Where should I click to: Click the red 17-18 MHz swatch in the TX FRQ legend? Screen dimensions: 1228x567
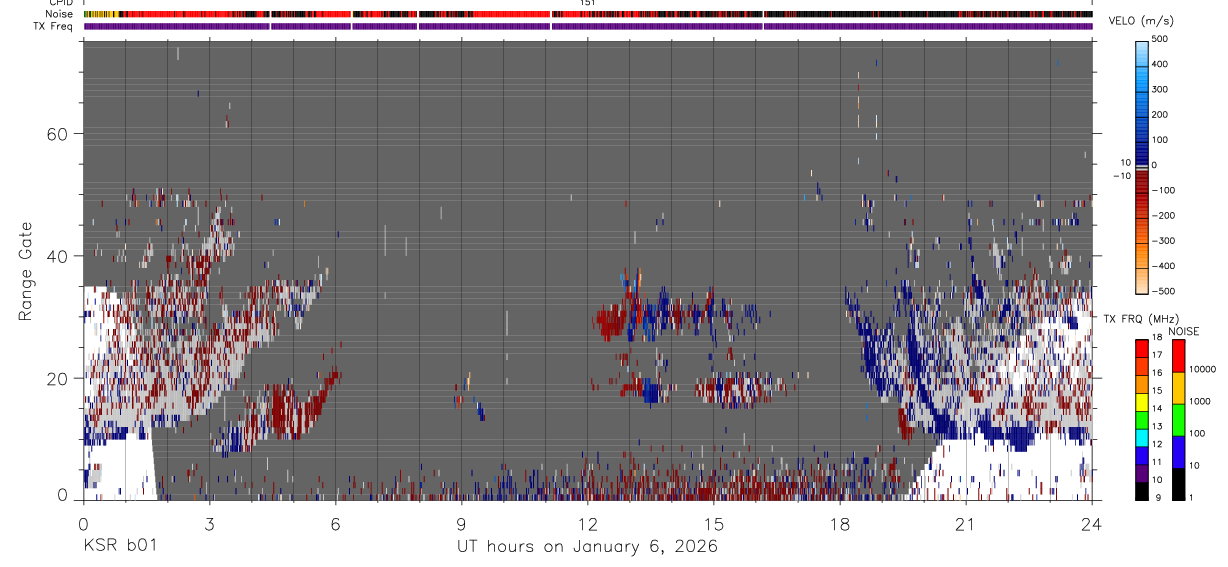click(1142, 349)
